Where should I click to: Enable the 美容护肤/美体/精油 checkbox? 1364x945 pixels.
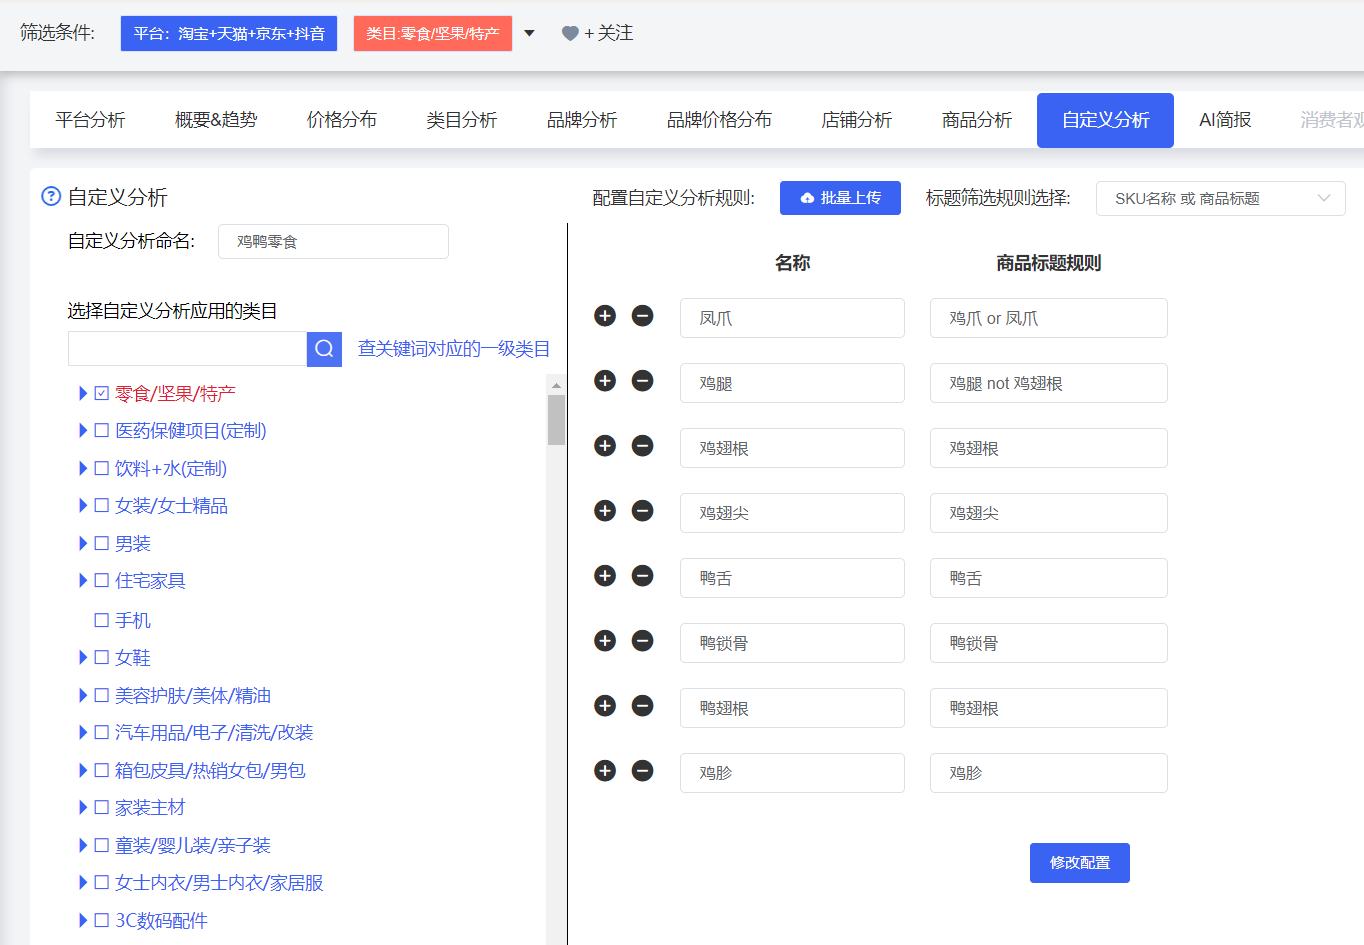(x=102, y=695)
